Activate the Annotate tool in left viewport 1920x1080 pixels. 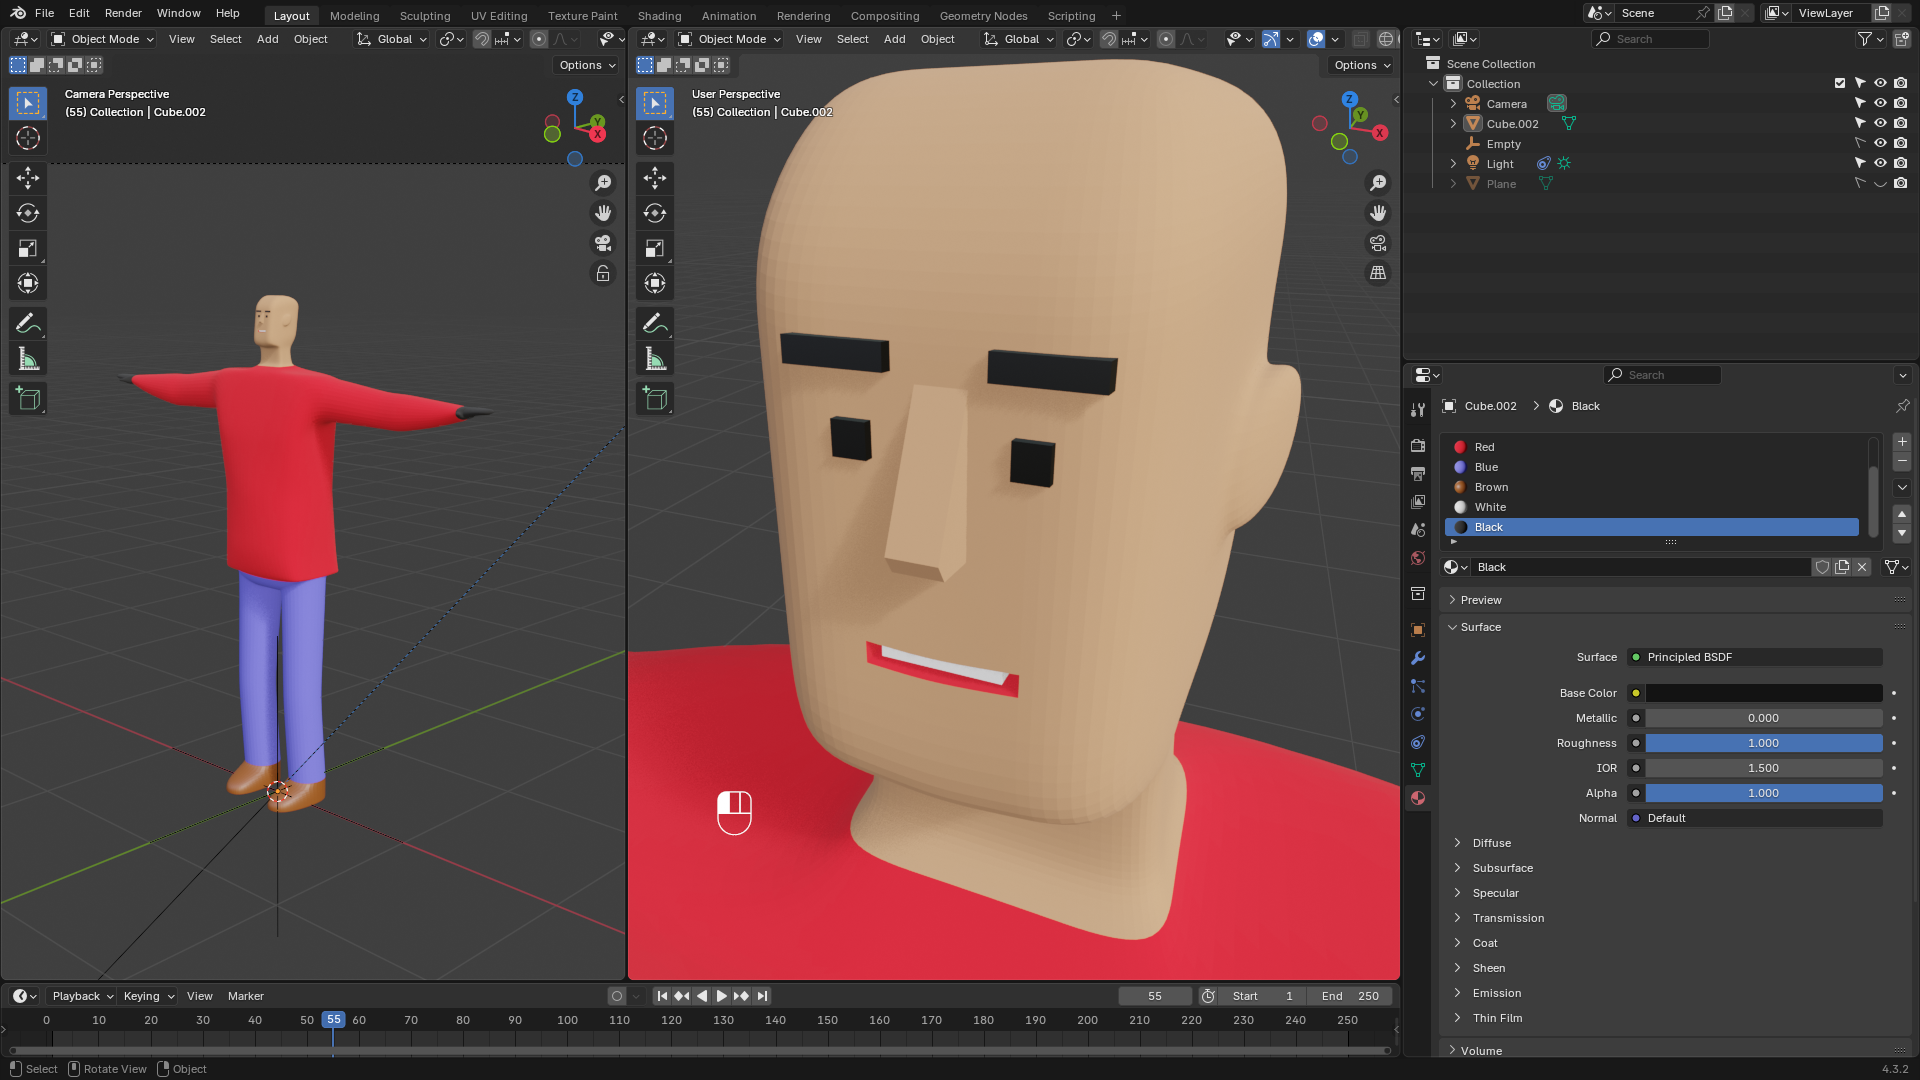[x=28, y=323]
